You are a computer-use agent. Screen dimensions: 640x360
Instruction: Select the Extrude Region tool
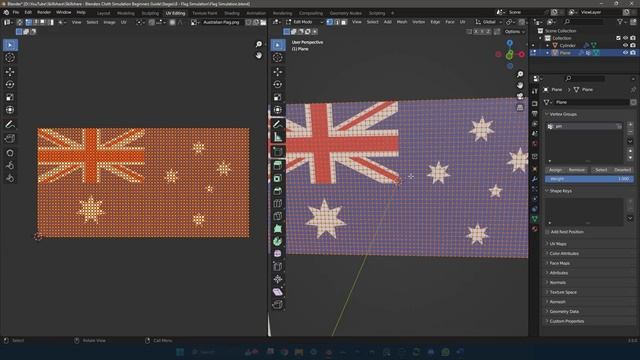pos(278,165)
